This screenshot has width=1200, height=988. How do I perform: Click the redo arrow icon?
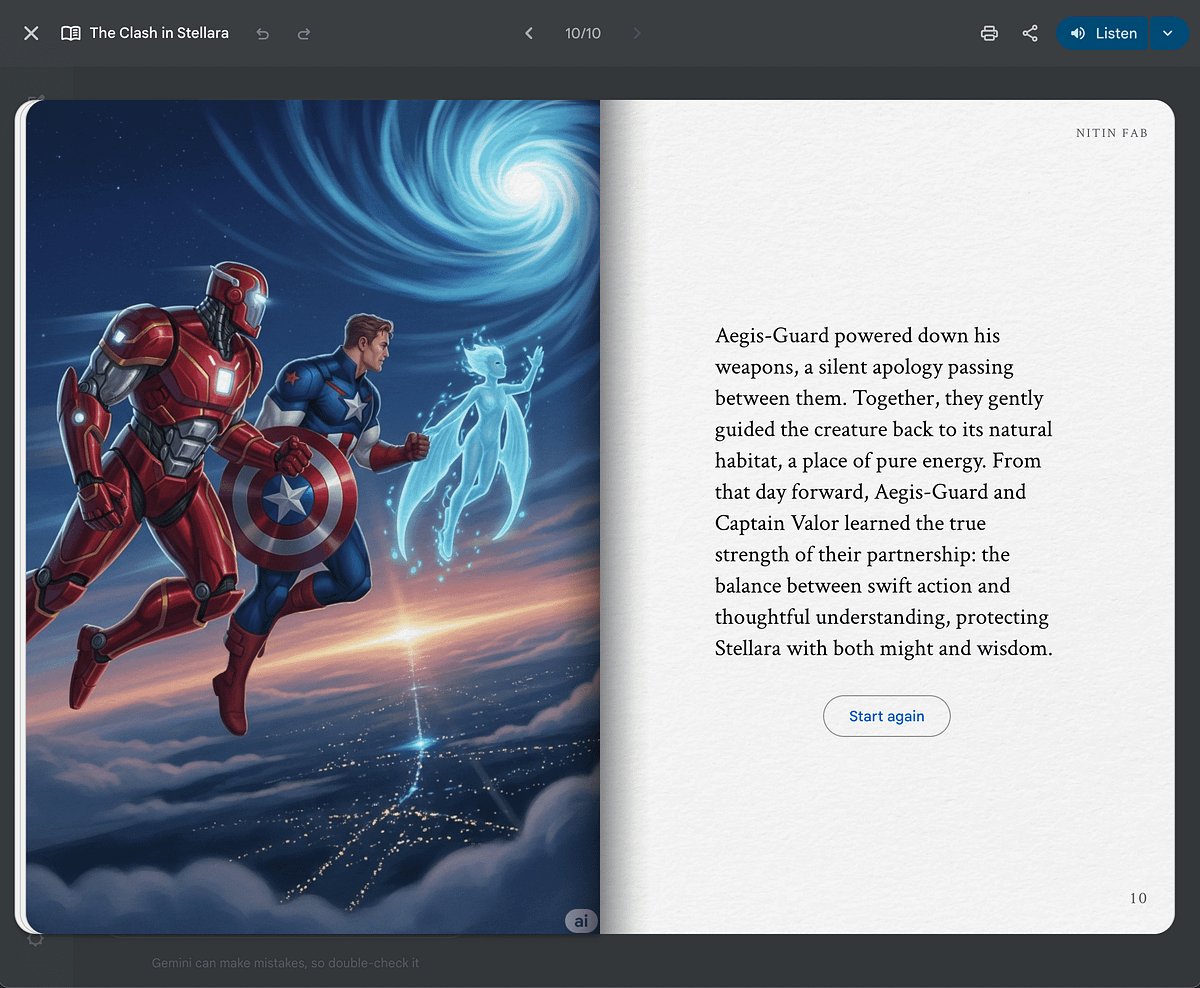point(304,33)
